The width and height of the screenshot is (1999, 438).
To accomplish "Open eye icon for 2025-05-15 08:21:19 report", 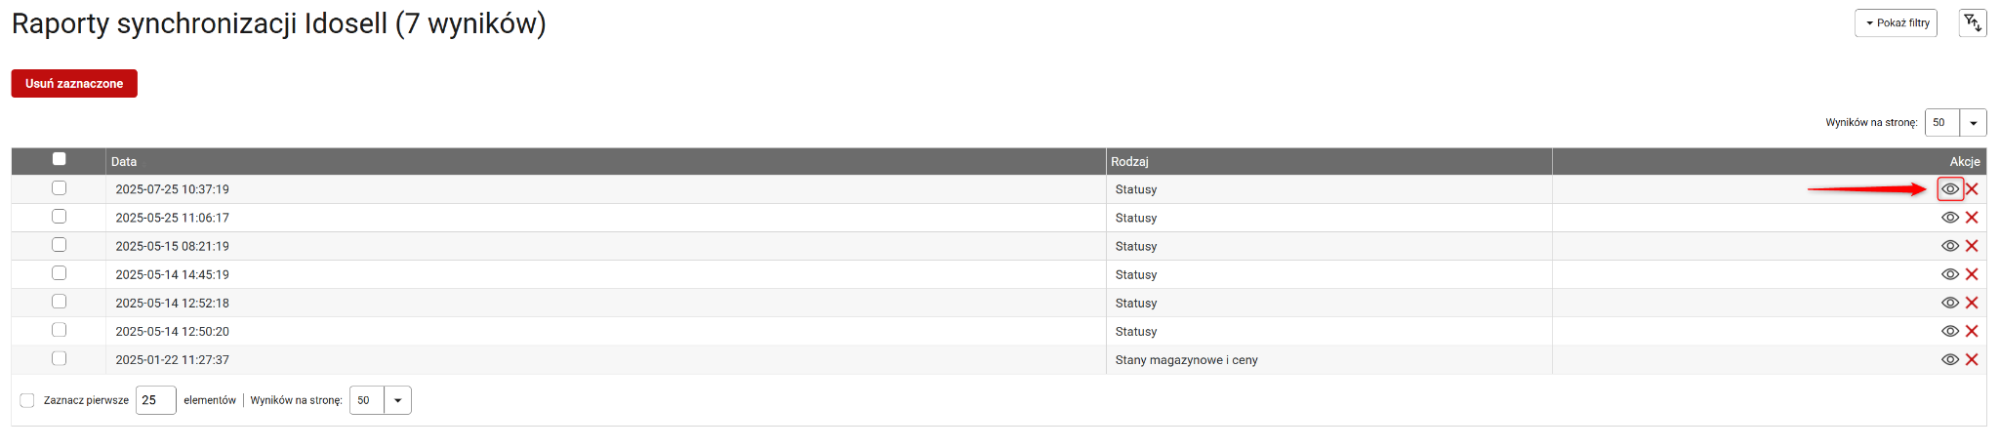I will pyautogui.click(x=1949, y=246).
